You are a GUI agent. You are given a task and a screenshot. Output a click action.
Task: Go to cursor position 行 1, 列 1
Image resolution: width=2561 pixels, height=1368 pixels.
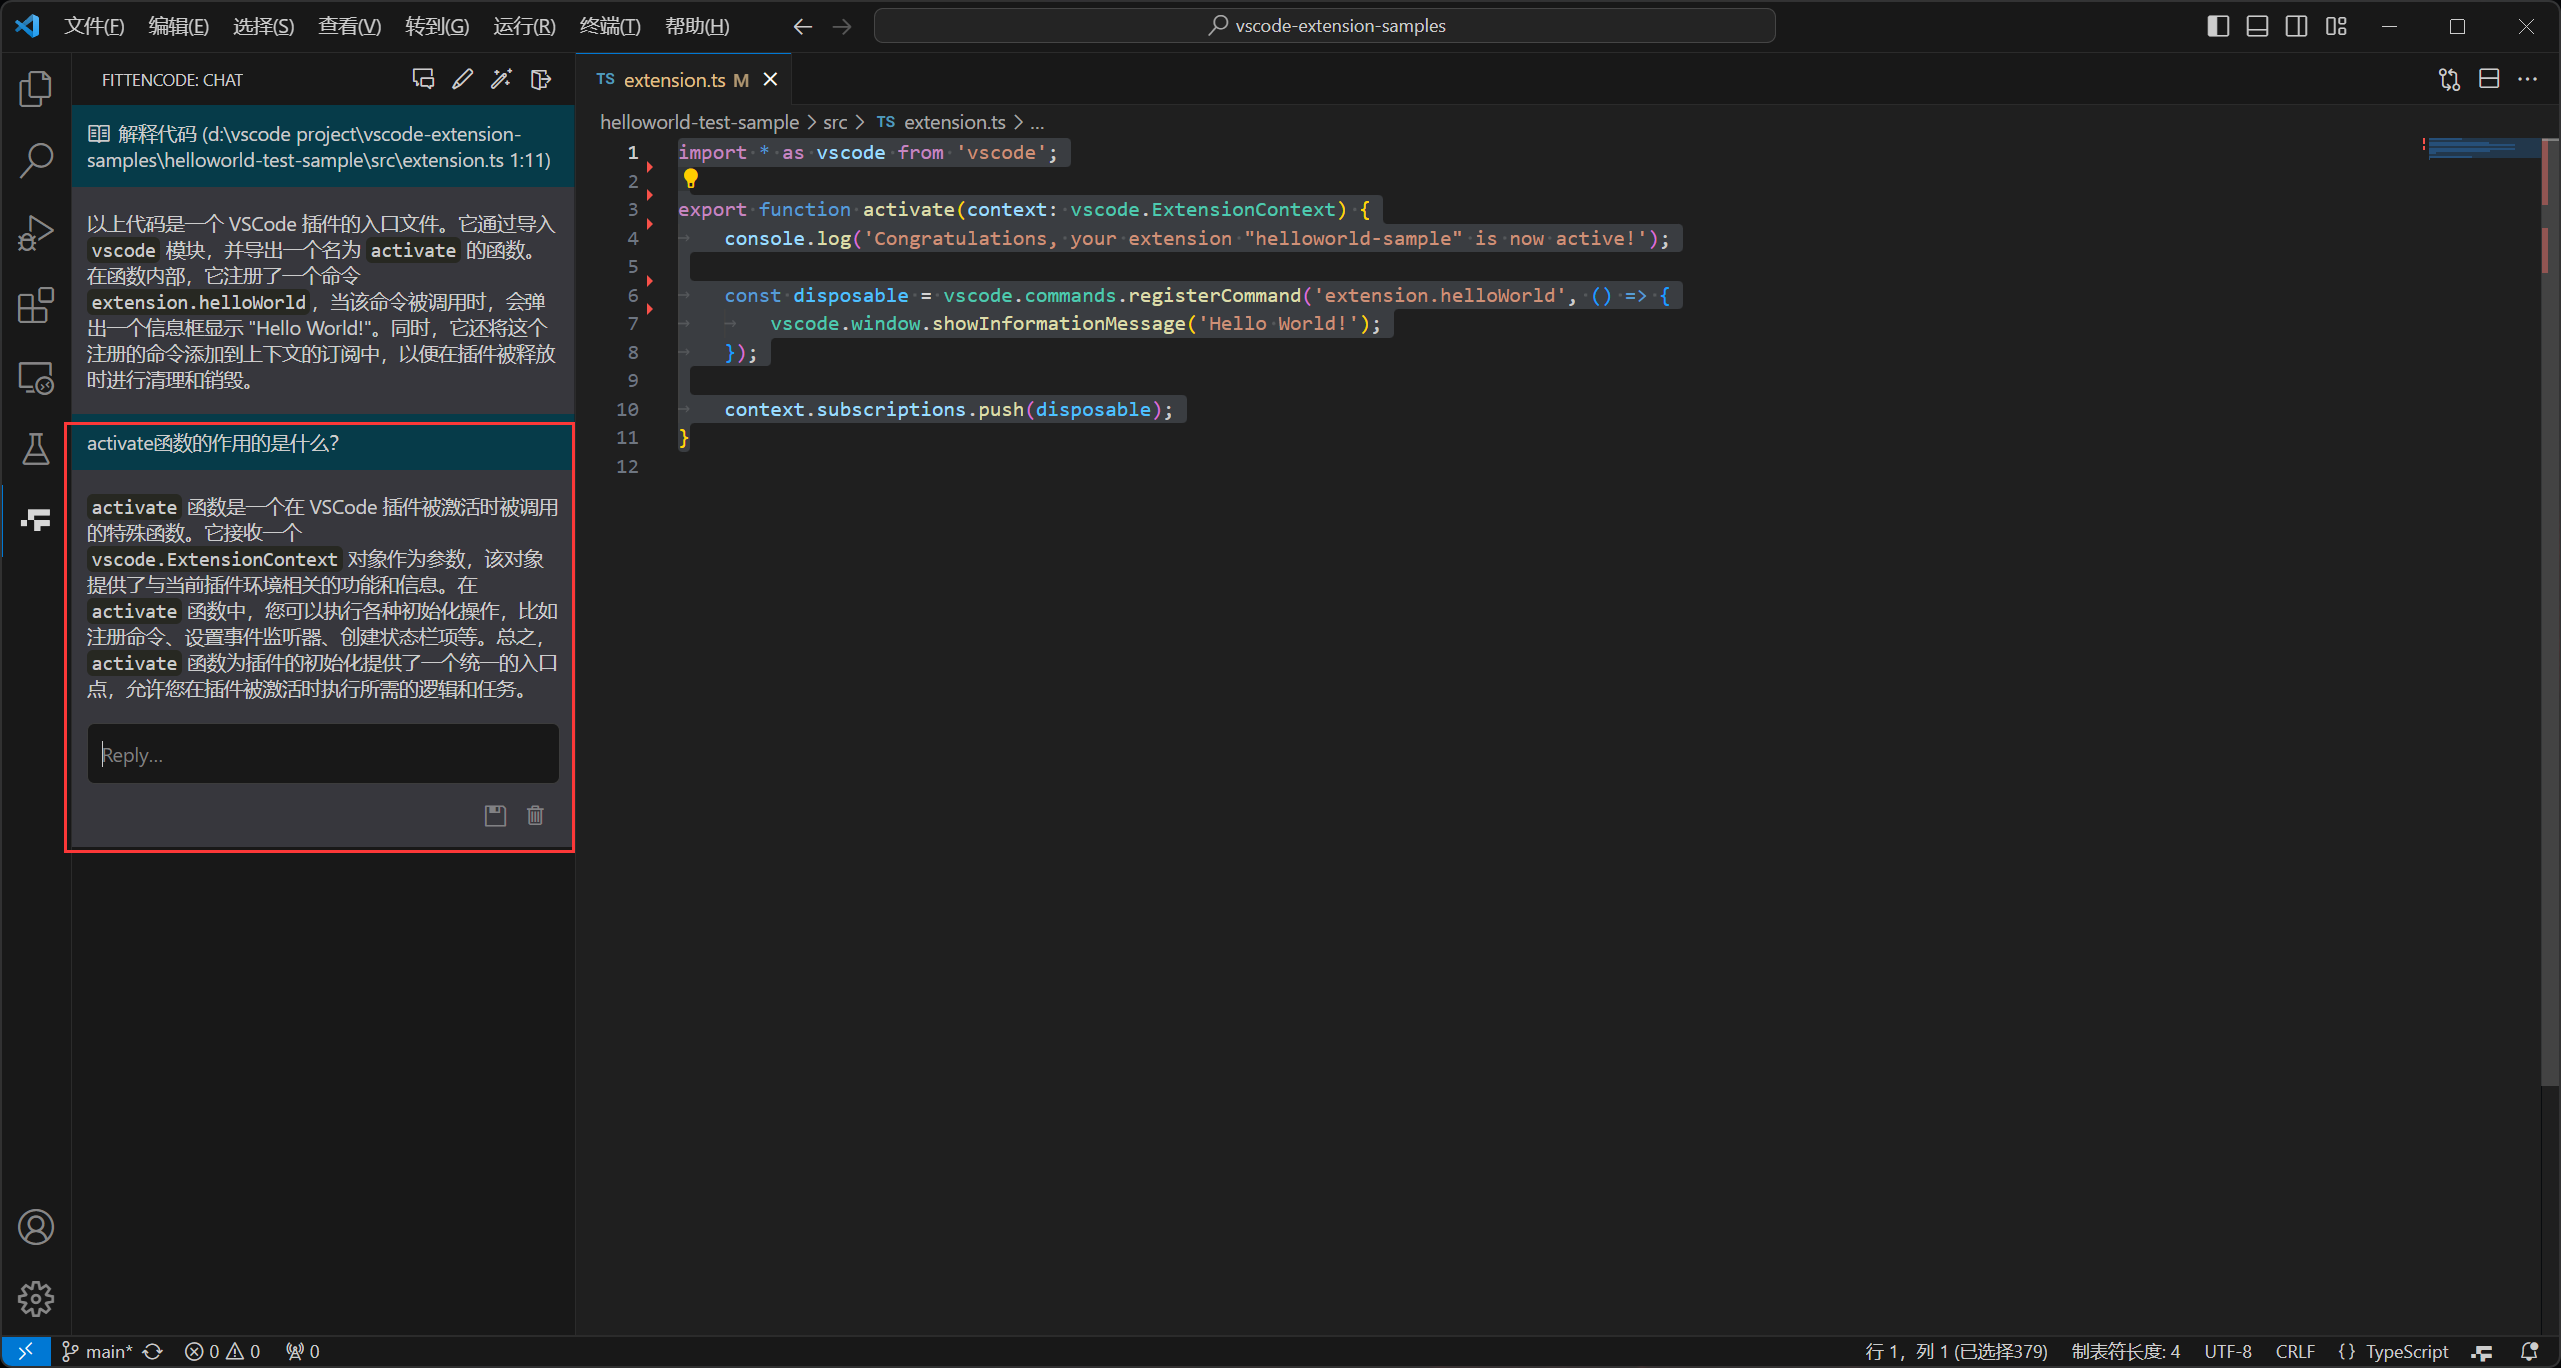point(1956,1352)
